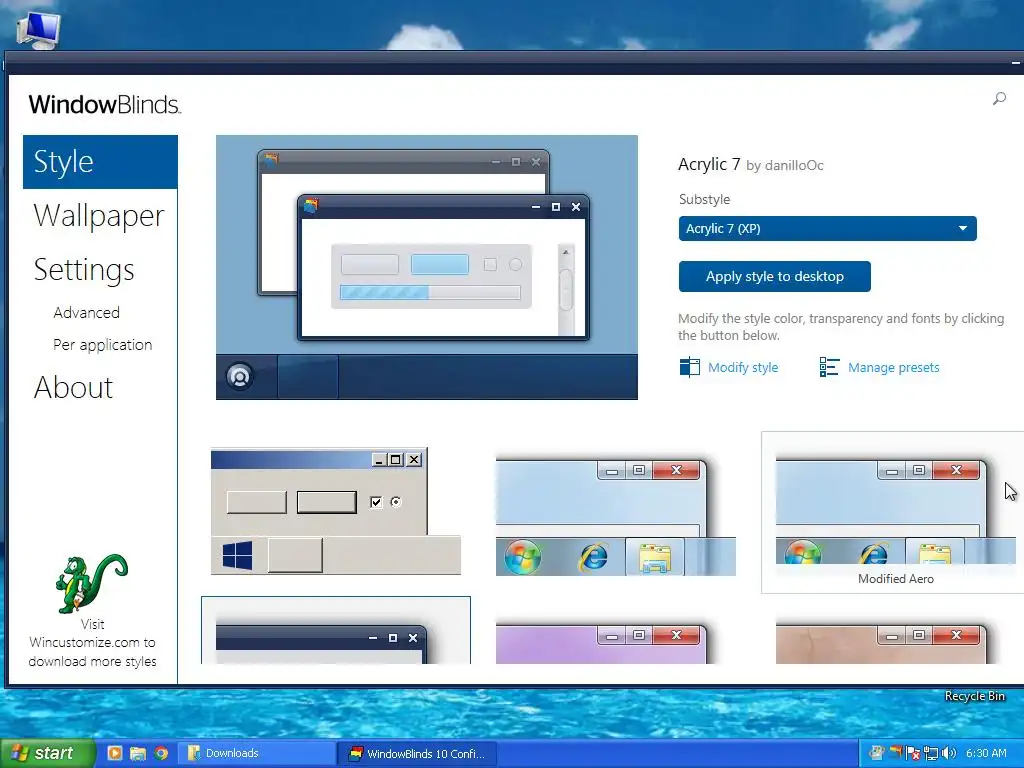
Task: Open Per application settings
Action: pyautogui.click(x=103, y=345)
